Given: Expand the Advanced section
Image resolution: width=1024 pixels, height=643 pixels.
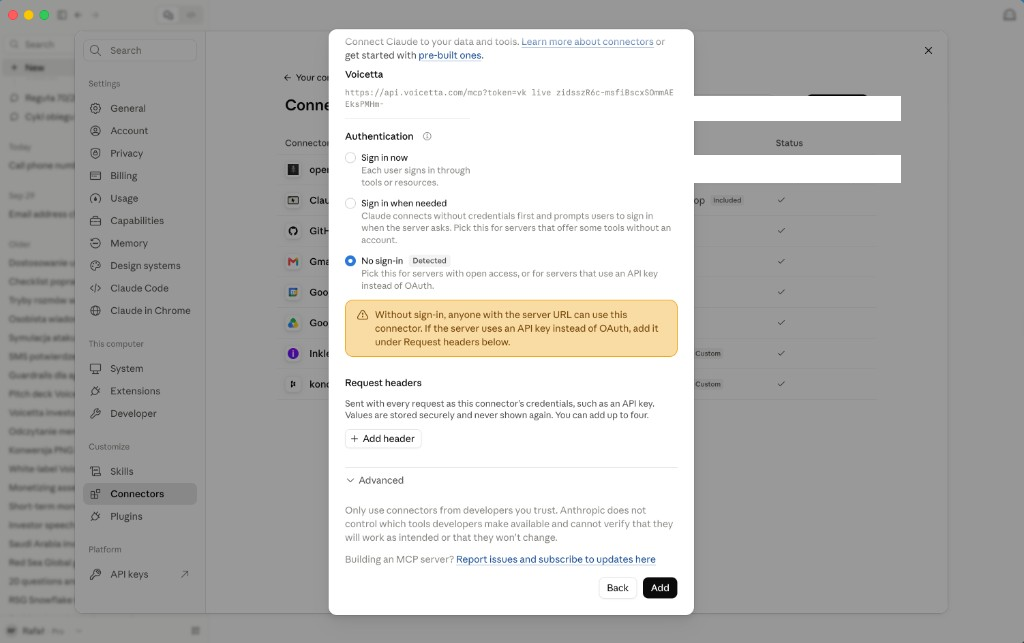Looking at the screenshot, I should (x=375, y=480).
